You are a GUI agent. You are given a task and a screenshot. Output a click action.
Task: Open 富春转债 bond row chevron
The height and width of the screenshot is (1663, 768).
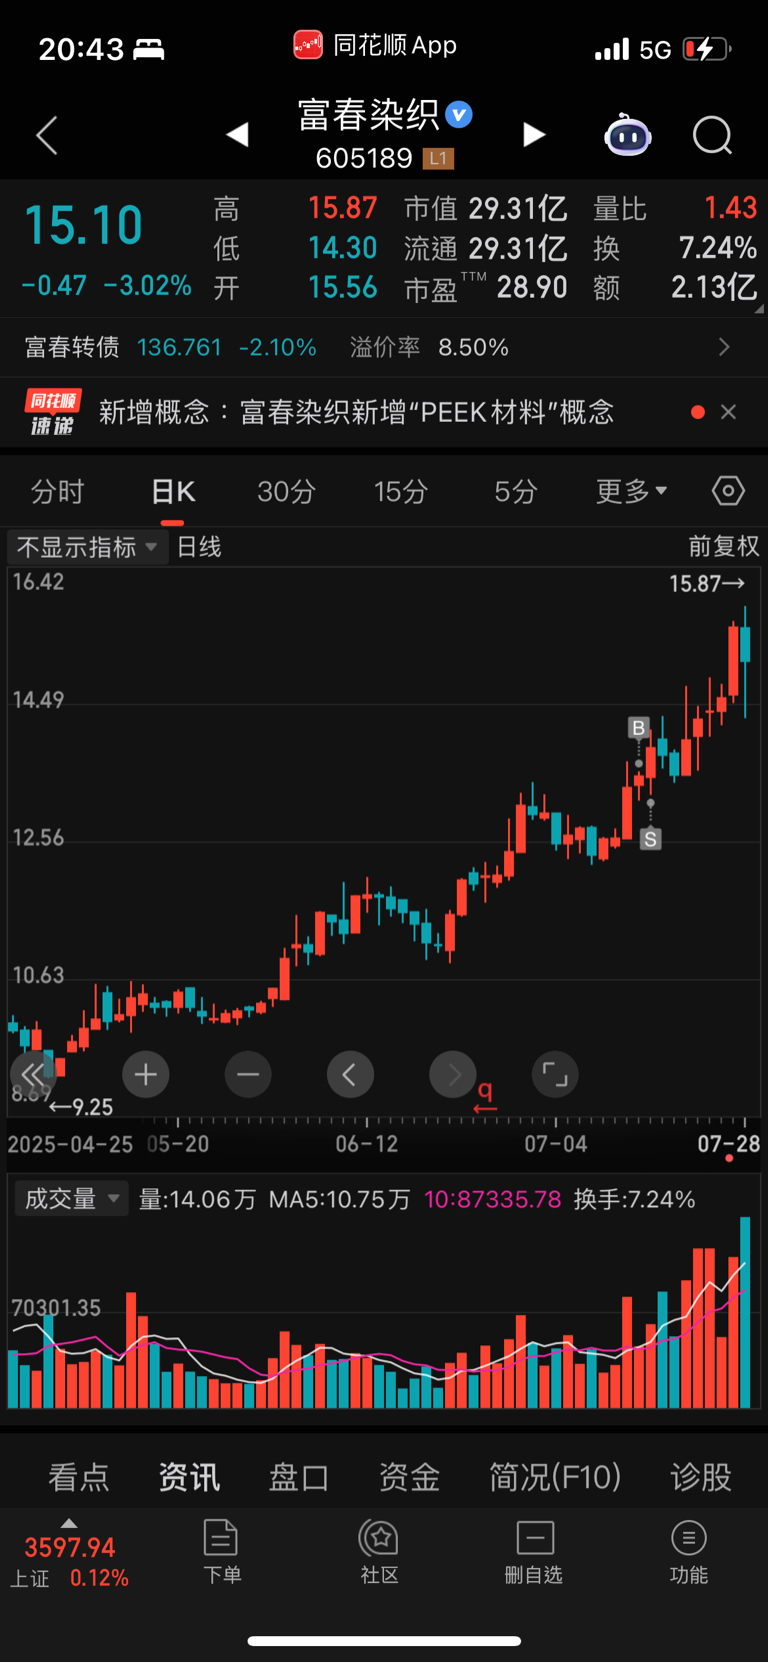724,347
